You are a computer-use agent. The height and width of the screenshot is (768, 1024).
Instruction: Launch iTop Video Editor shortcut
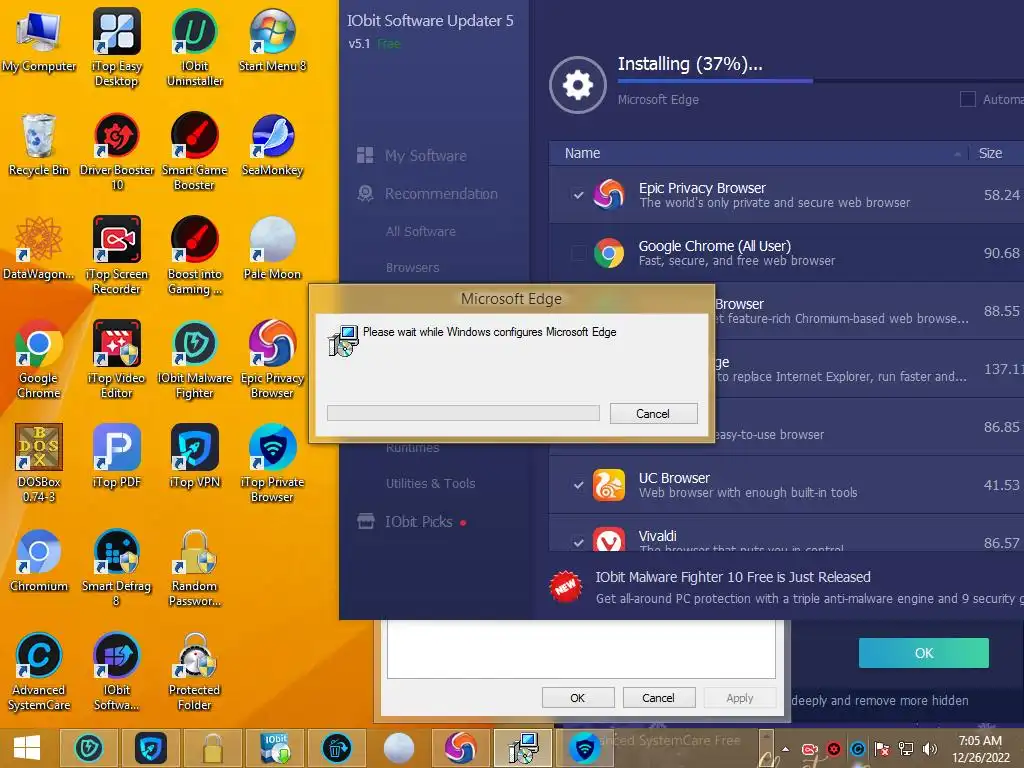pyautogui.click(x=116, y=359)
